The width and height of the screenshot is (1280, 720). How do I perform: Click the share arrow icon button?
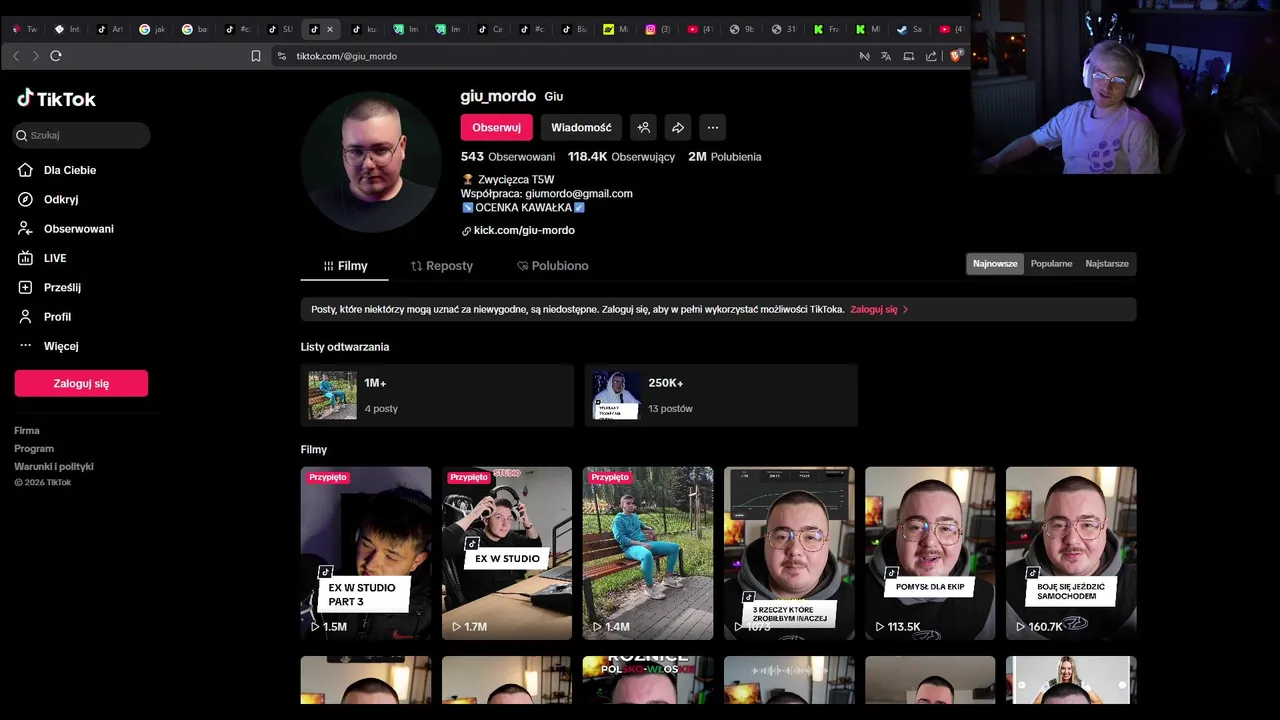click(x=678, y=127)
